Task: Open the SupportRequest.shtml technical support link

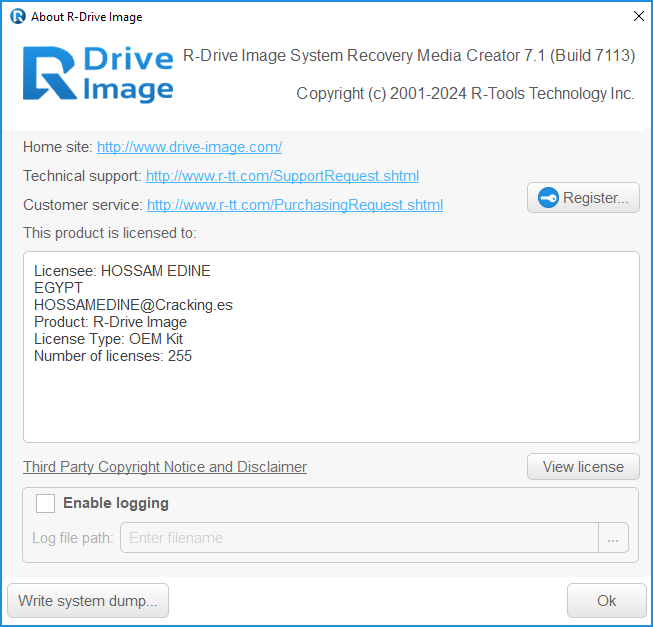Action: point(282,176)
